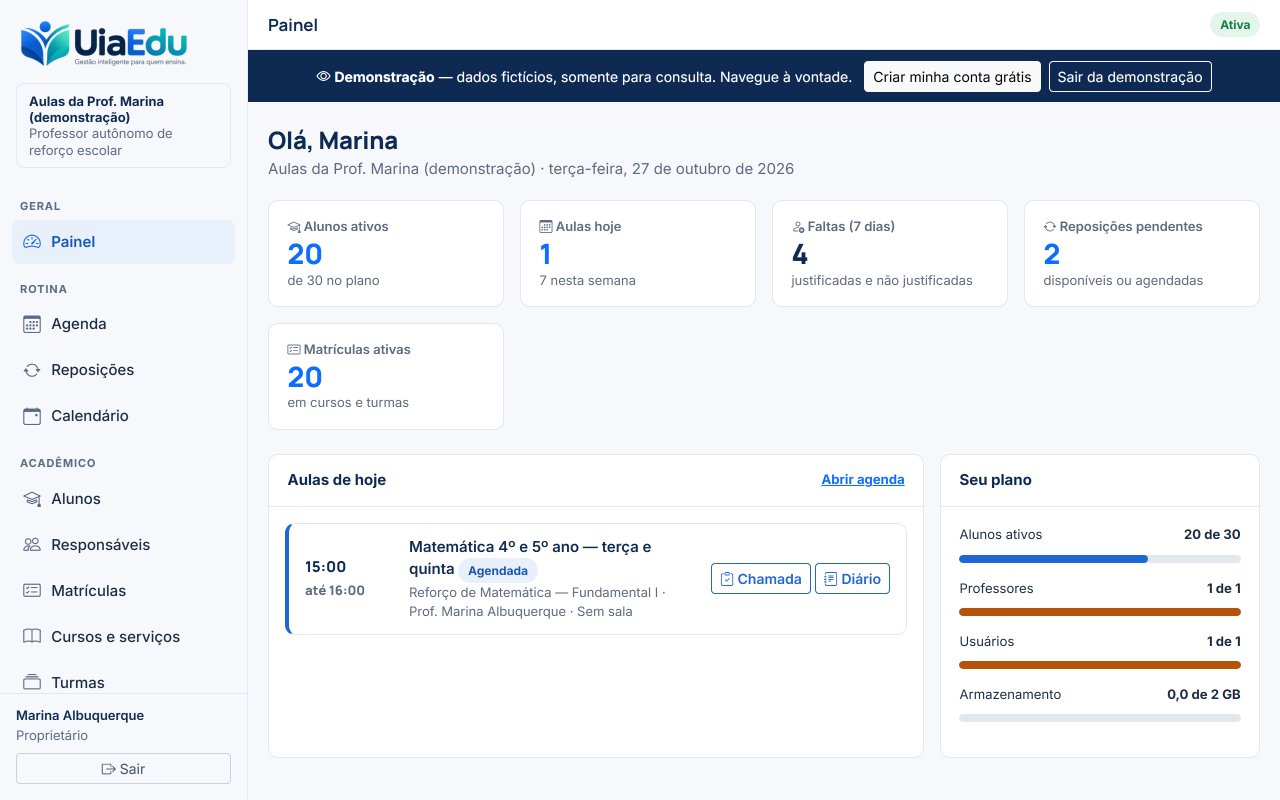
Task: Click the Cursos e serviços book icon
Action: (32, 637)
